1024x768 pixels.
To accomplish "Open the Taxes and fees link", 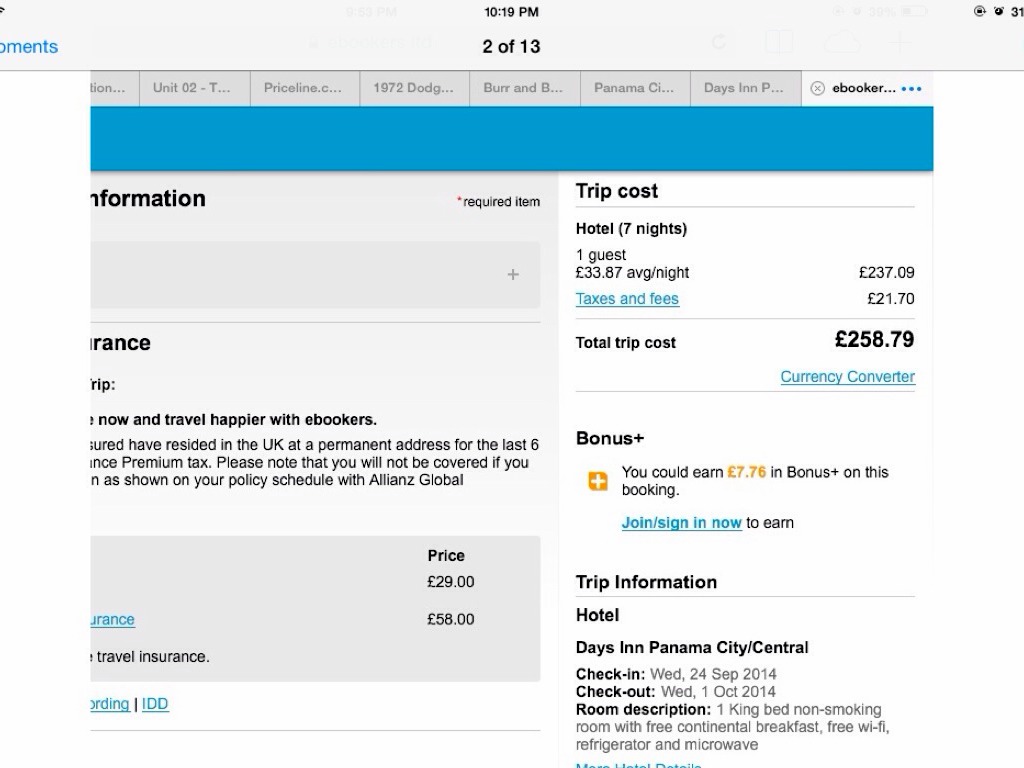I will coord(627,299).
